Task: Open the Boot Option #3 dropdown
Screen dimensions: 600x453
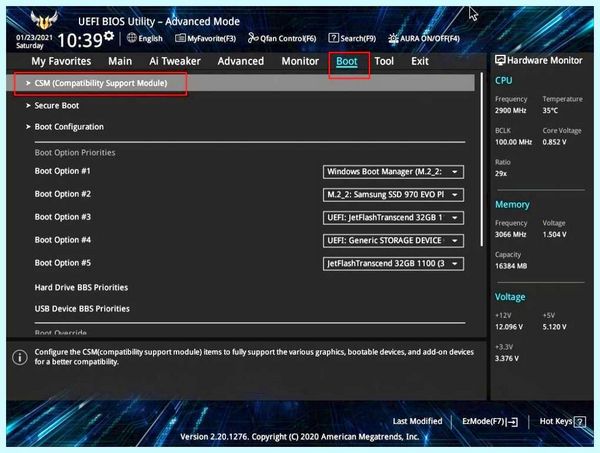Action: tap(393, 218)
